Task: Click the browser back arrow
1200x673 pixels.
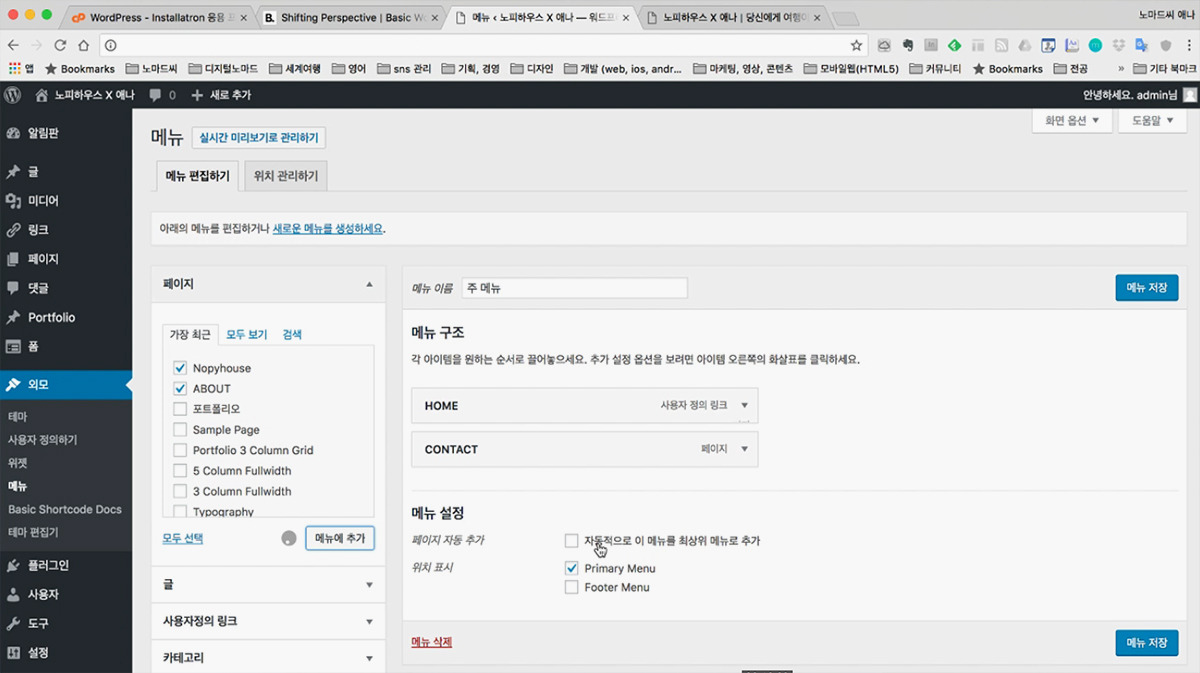Action: pos(13,45)
